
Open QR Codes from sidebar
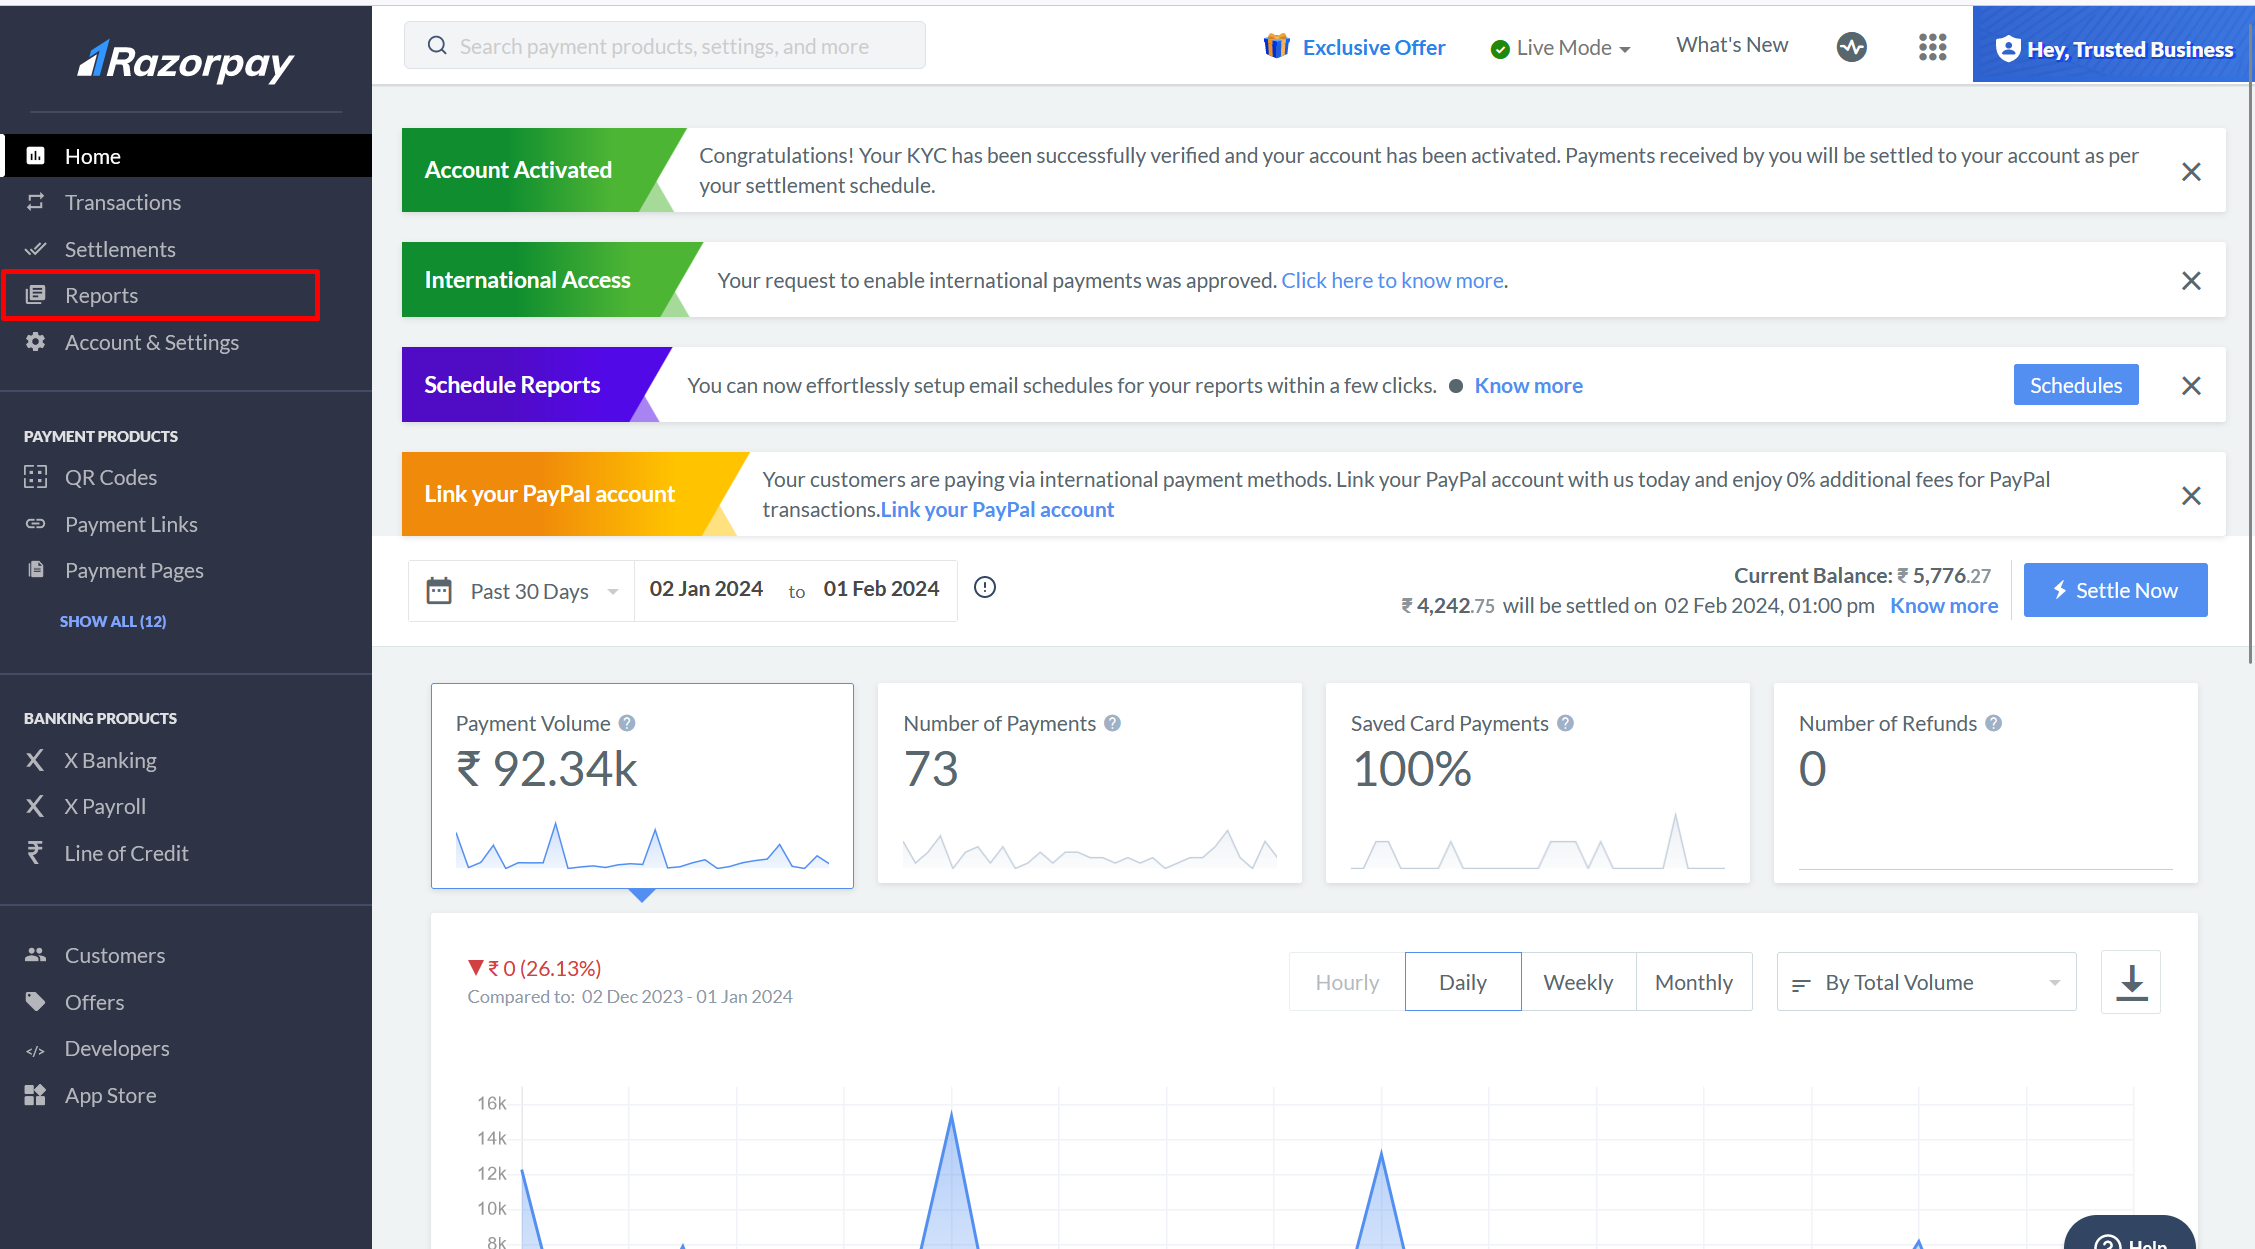point(110,477)
